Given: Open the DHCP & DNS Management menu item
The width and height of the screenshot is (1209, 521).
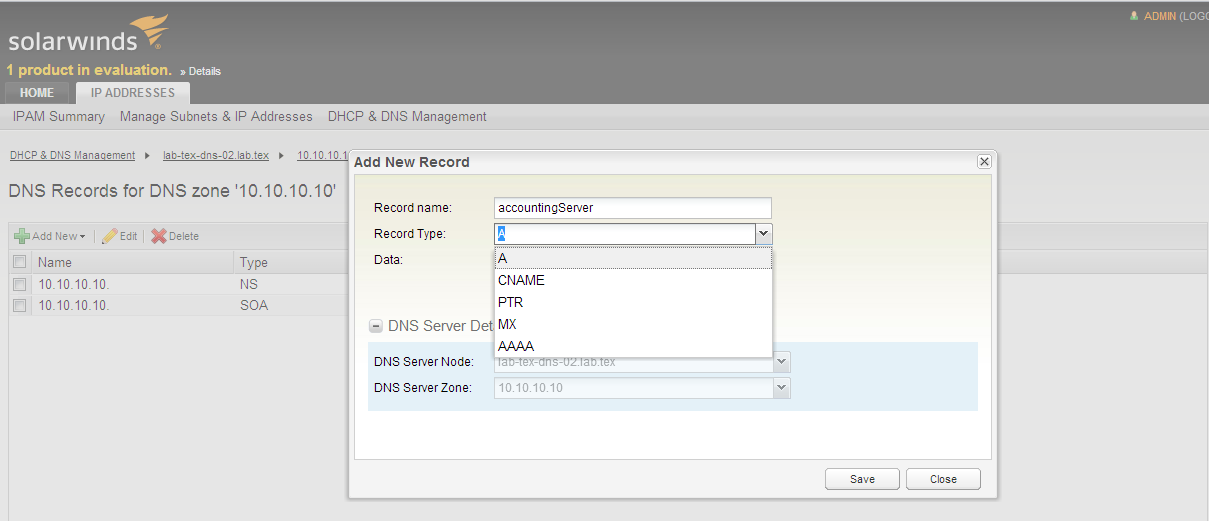Looking at the screenshot, I should (407, 117).
